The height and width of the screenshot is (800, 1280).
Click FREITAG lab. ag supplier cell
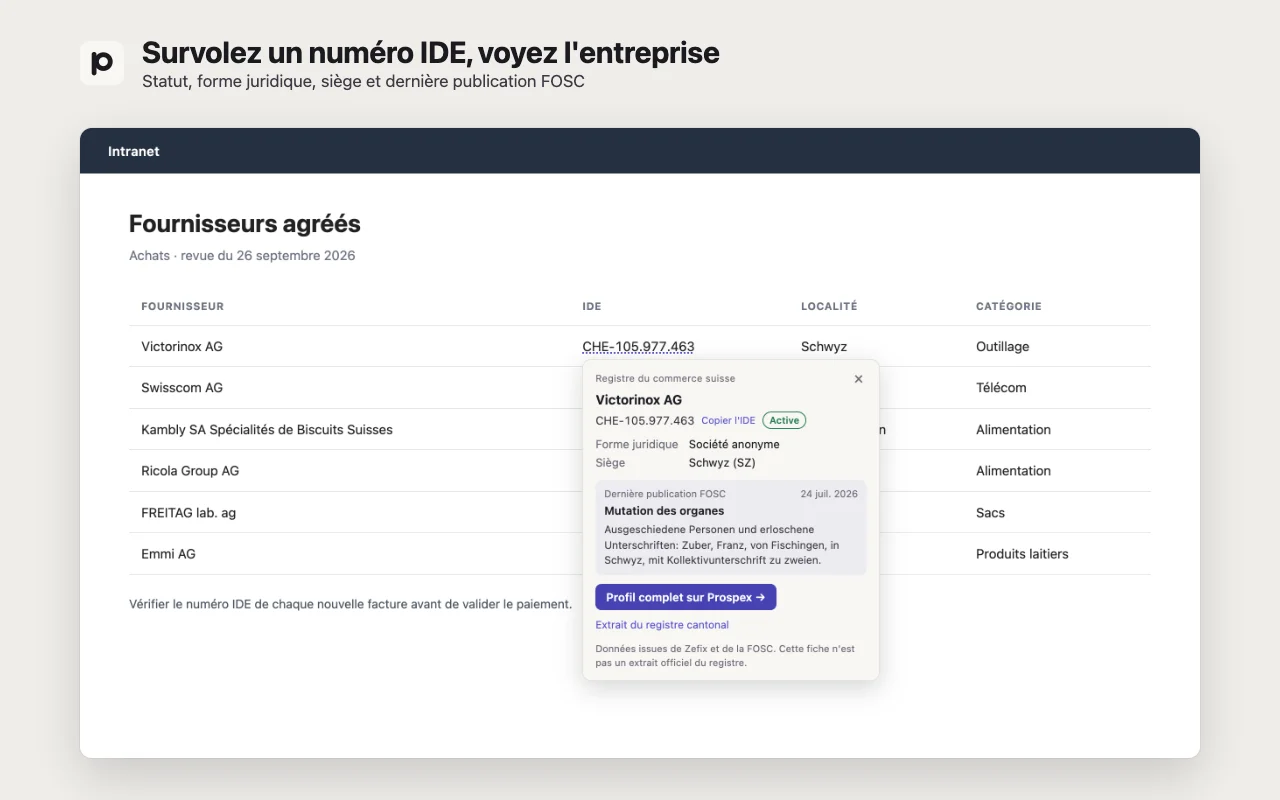coord(188,513)
